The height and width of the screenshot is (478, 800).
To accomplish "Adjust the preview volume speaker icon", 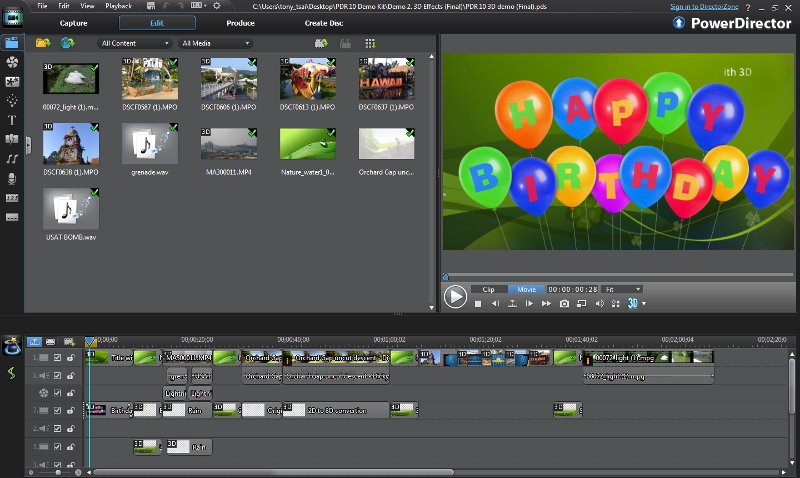I will coord(600,303).
